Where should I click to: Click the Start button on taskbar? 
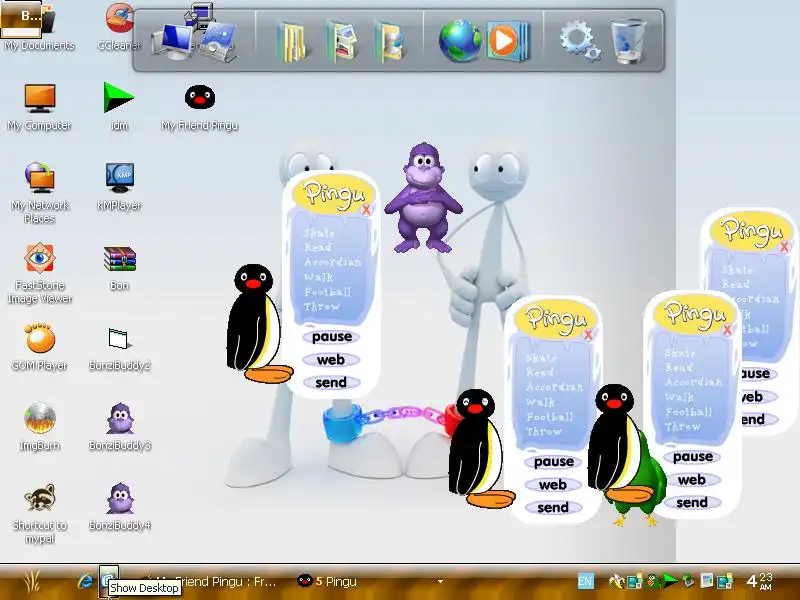[x=32, y=582]
